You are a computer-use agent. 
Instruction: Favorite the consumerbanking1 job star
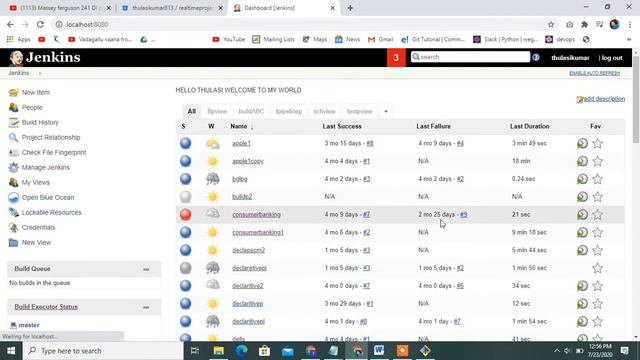coord(598,232)
